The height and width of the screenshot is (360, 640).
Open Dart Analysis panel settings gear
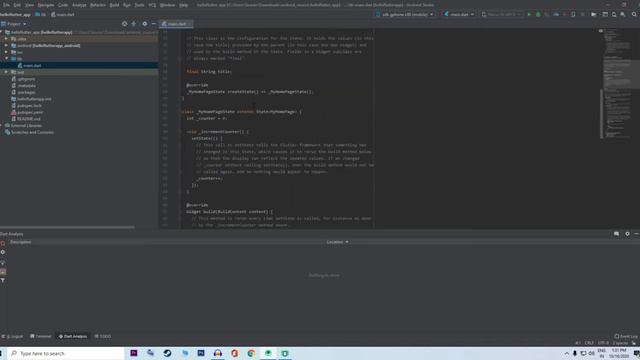coord(627,234)
